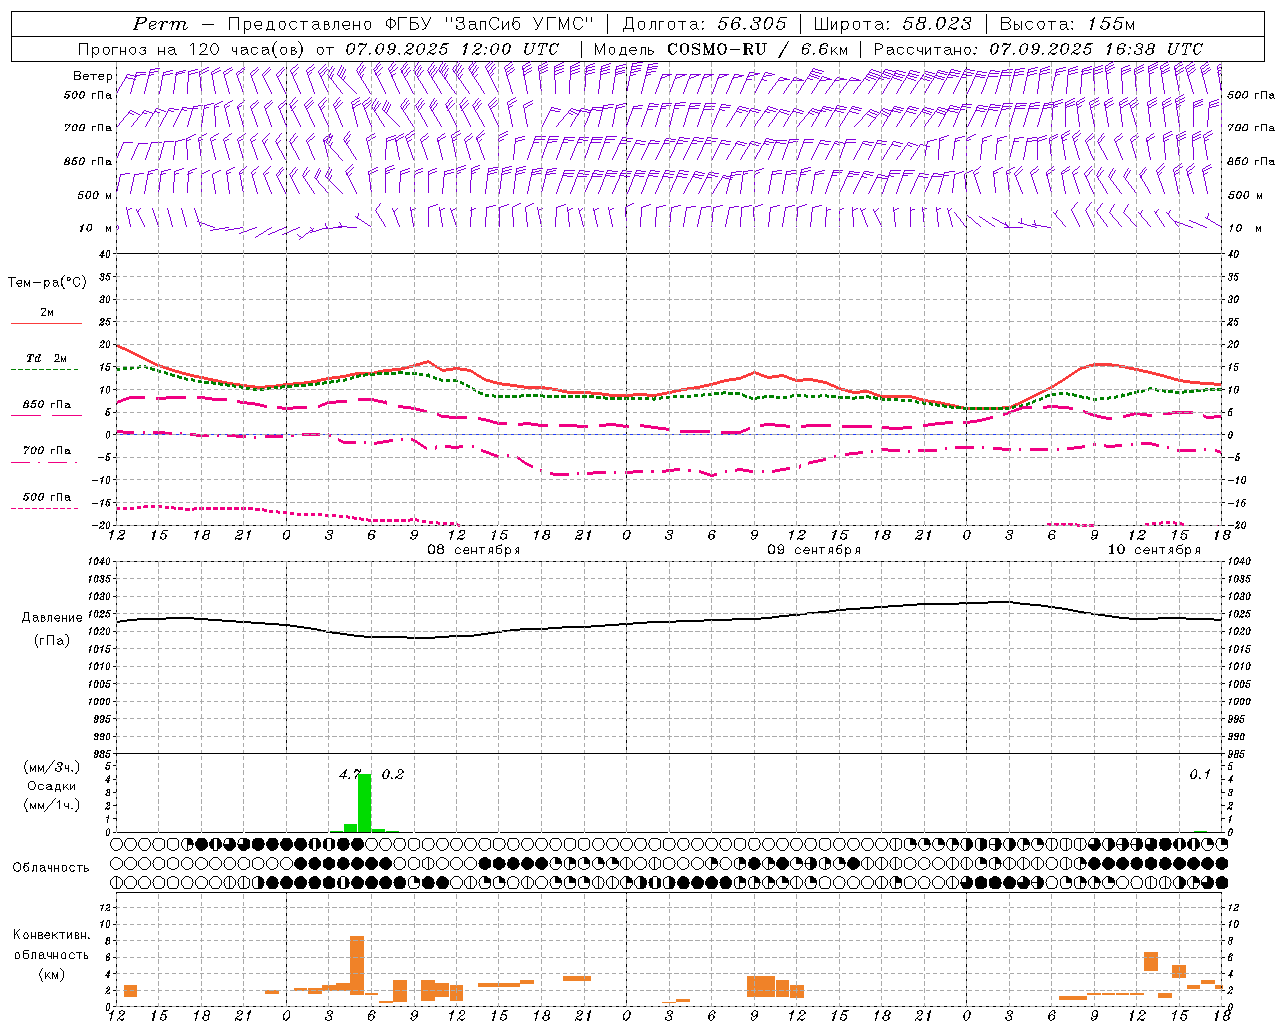
Task: Click the "Широта: 58.023" latitude value
Action: tap(892, 24)
